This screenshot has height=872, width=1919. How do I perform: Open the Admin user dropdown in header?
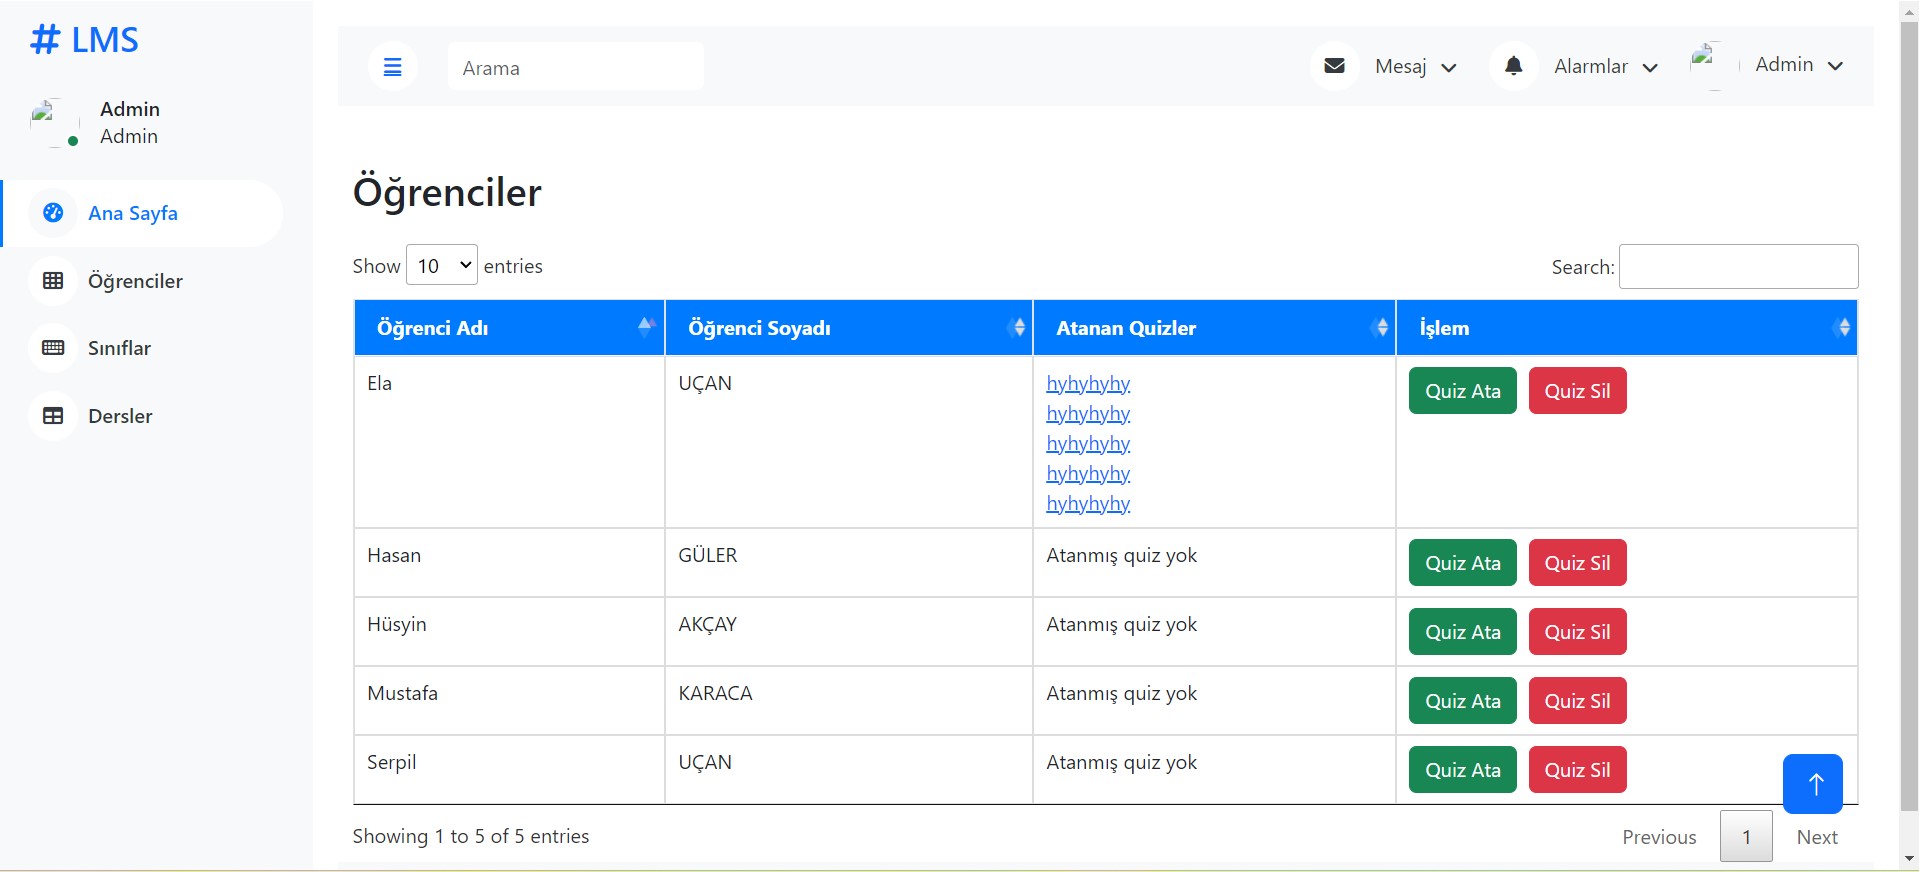pyautogui.click(x=1798, y=65)
